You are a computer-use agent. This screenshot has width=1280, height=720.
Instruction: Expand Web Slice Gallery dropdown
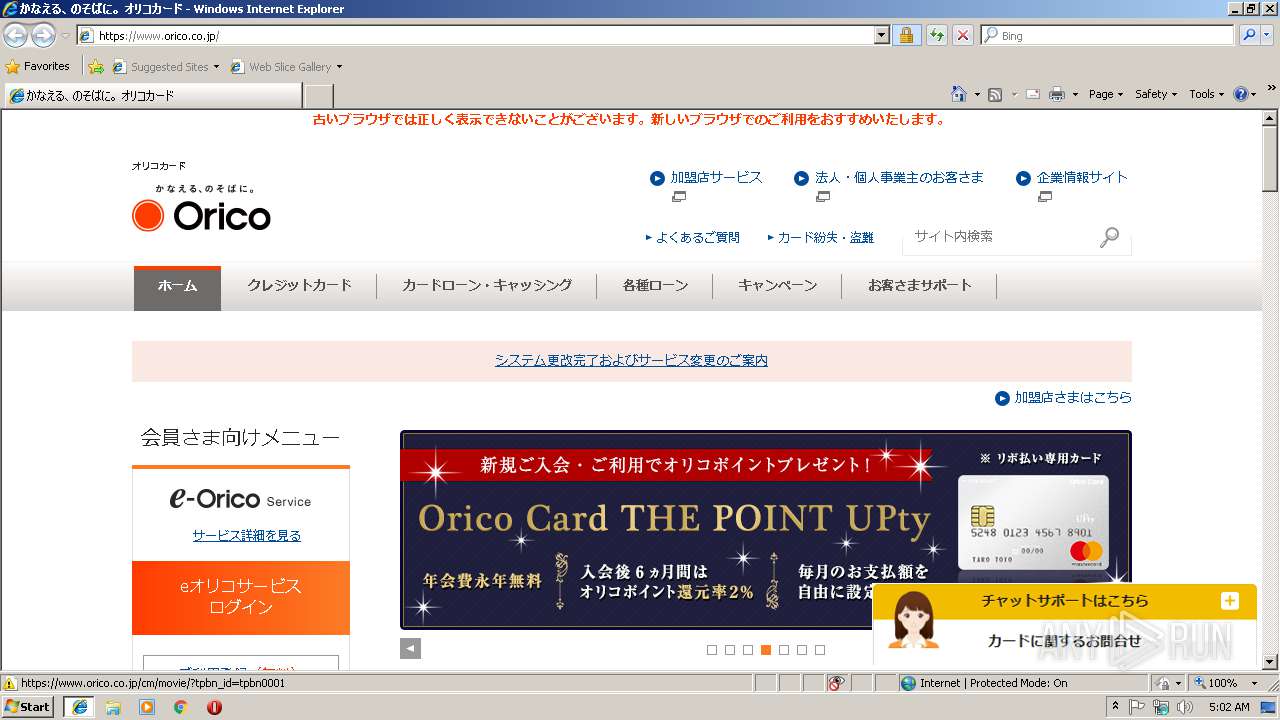pos(339,67)
